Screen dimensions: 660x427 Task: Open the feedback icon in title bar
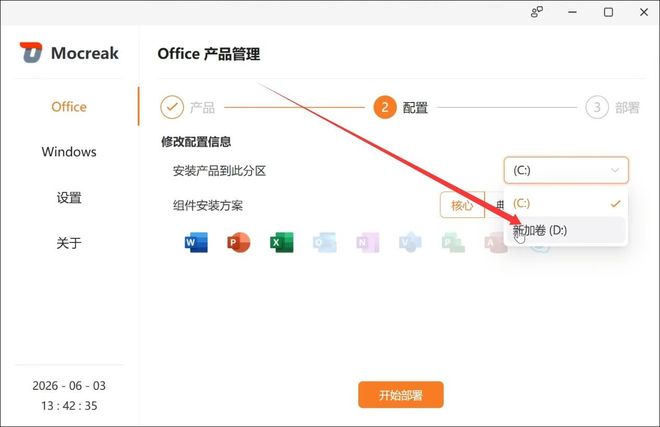pos(537,12)
